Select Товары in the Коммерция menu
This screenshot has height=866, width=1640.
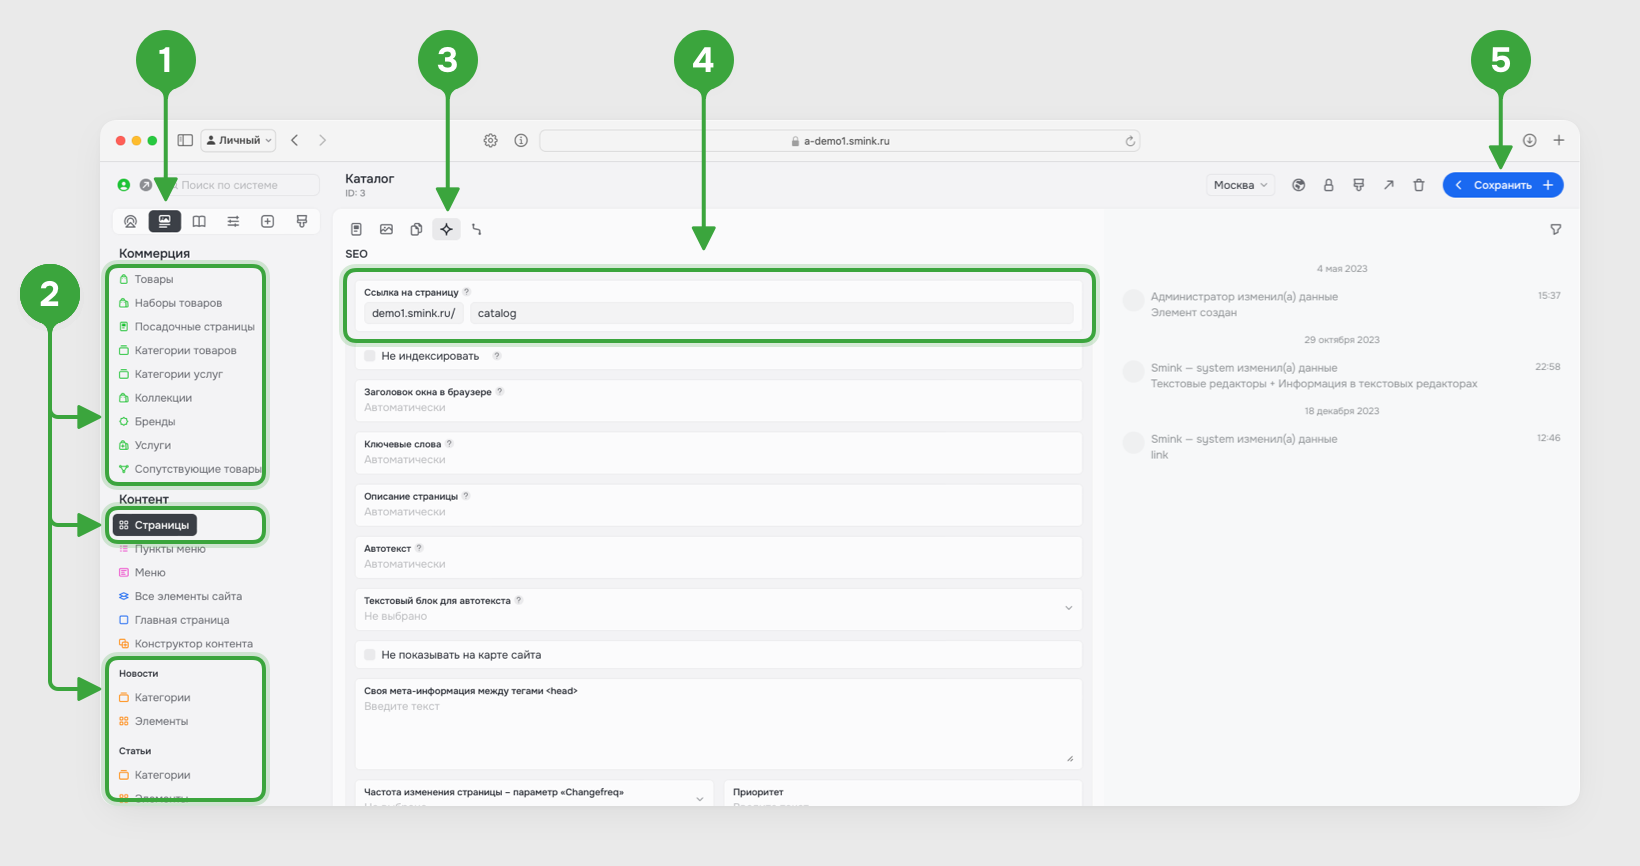154,279
